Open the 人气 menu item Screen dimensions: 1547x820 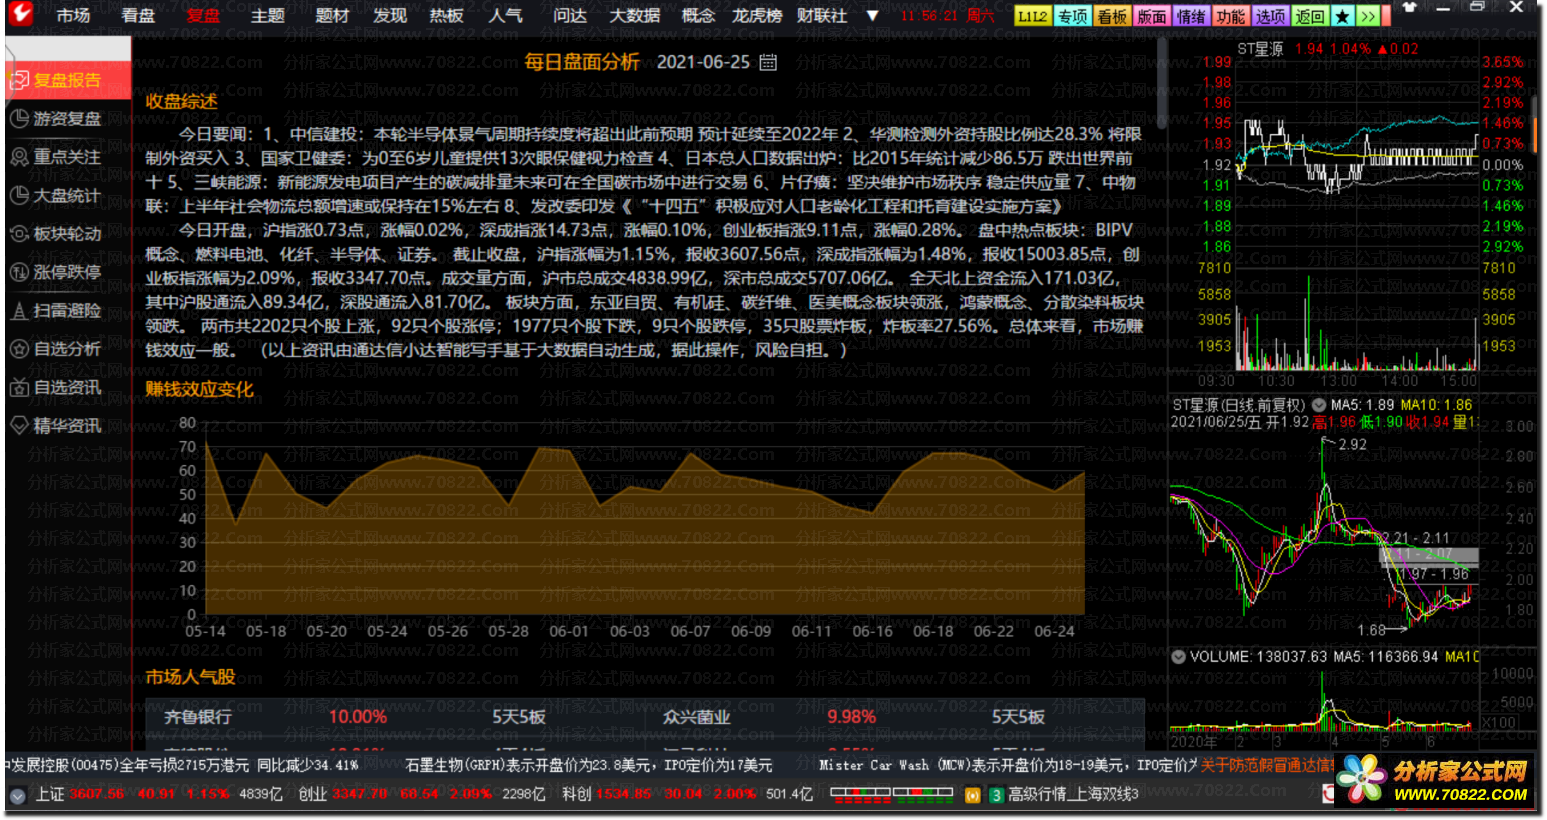tap(505, 16)
